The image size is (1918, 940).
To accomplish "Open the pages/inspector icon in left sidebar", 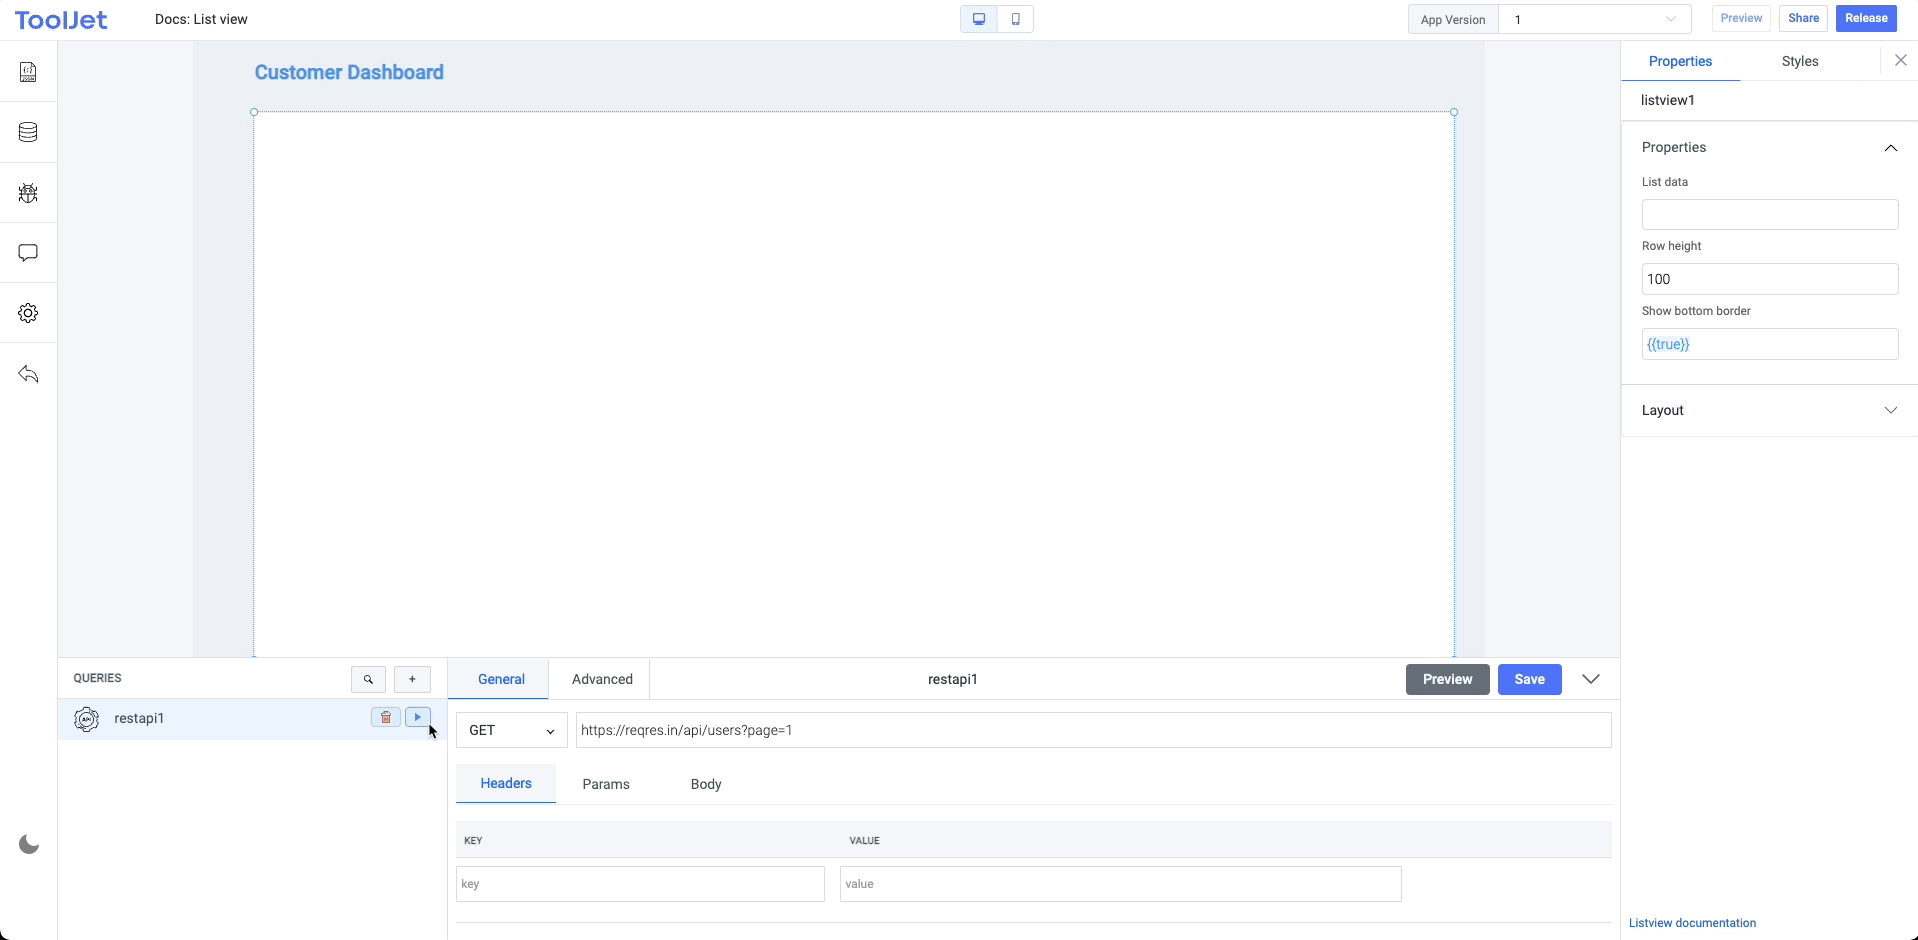I will (x=28, y=72).
